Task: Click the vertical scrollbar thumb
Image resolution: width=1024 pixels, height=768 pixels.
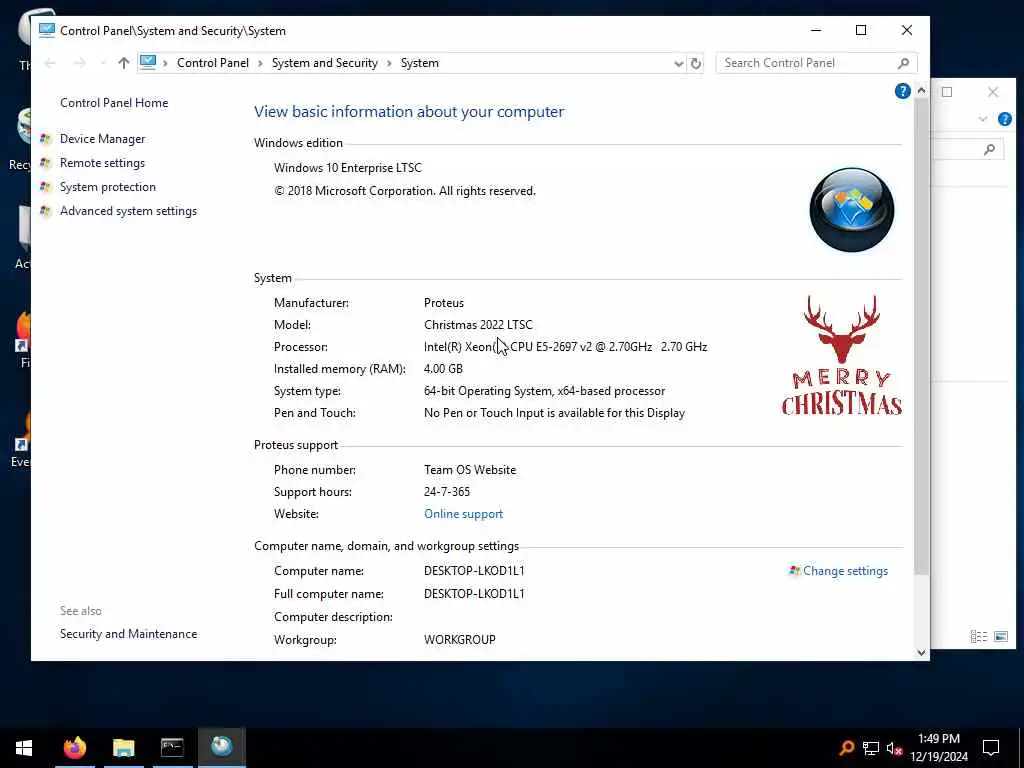Action: click(921, 336)
